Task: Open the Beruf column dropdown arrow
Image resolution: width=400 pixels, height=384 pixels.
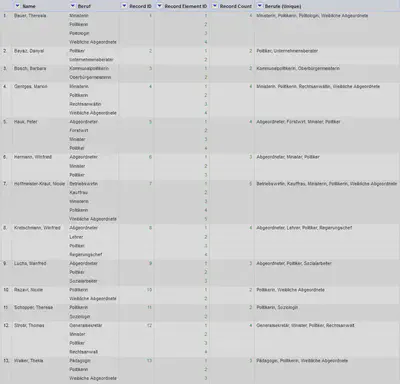Action: [x=73, y=6]
